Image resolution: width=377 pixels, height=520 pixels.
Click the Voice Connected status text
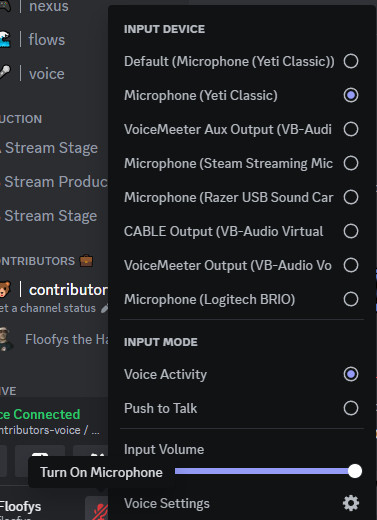pyautogui.click(x=40, y=414)
